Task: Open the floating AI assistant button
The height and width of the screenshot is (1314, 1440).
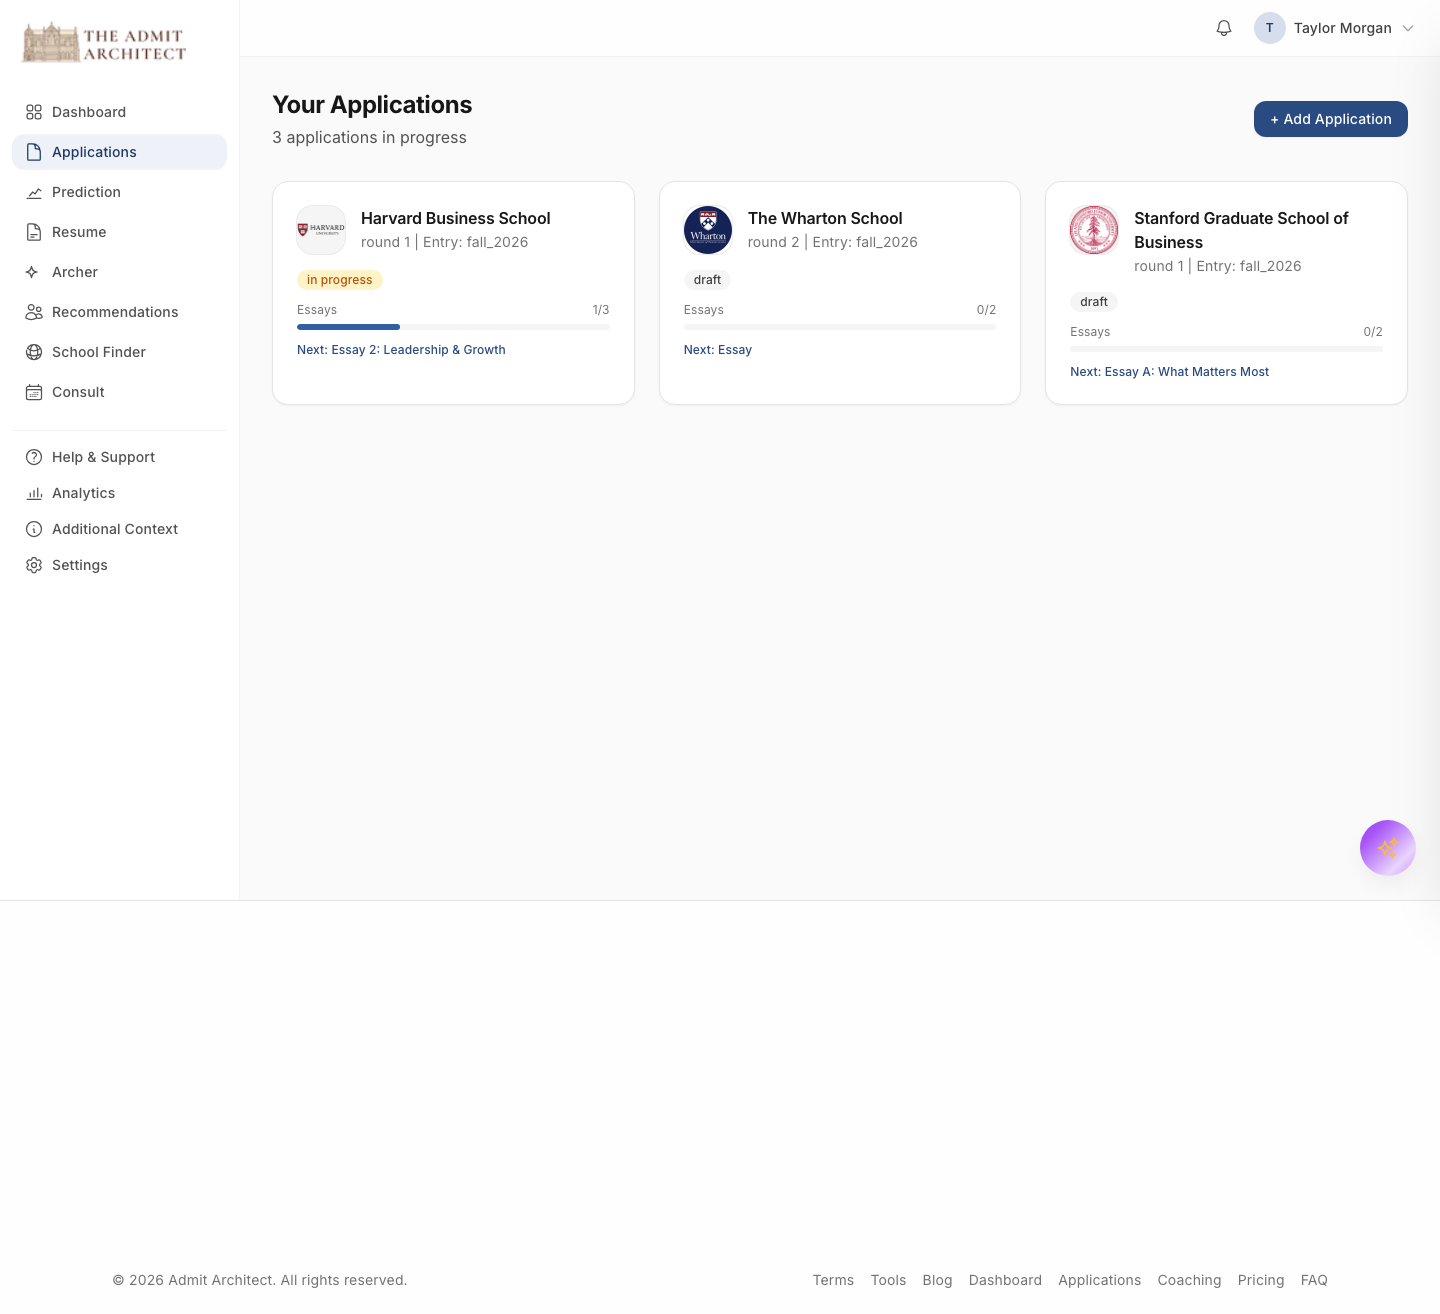Action: [1388, 847]
